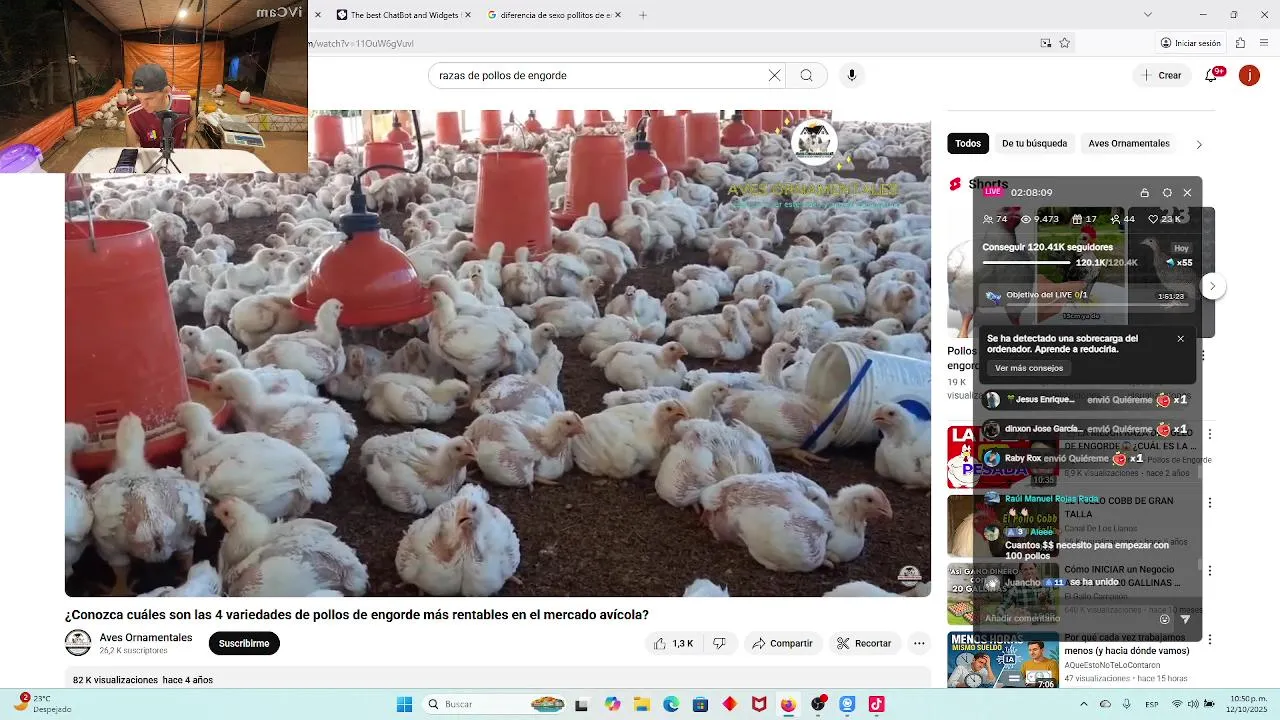Click Ver más consejos button

1029,368
